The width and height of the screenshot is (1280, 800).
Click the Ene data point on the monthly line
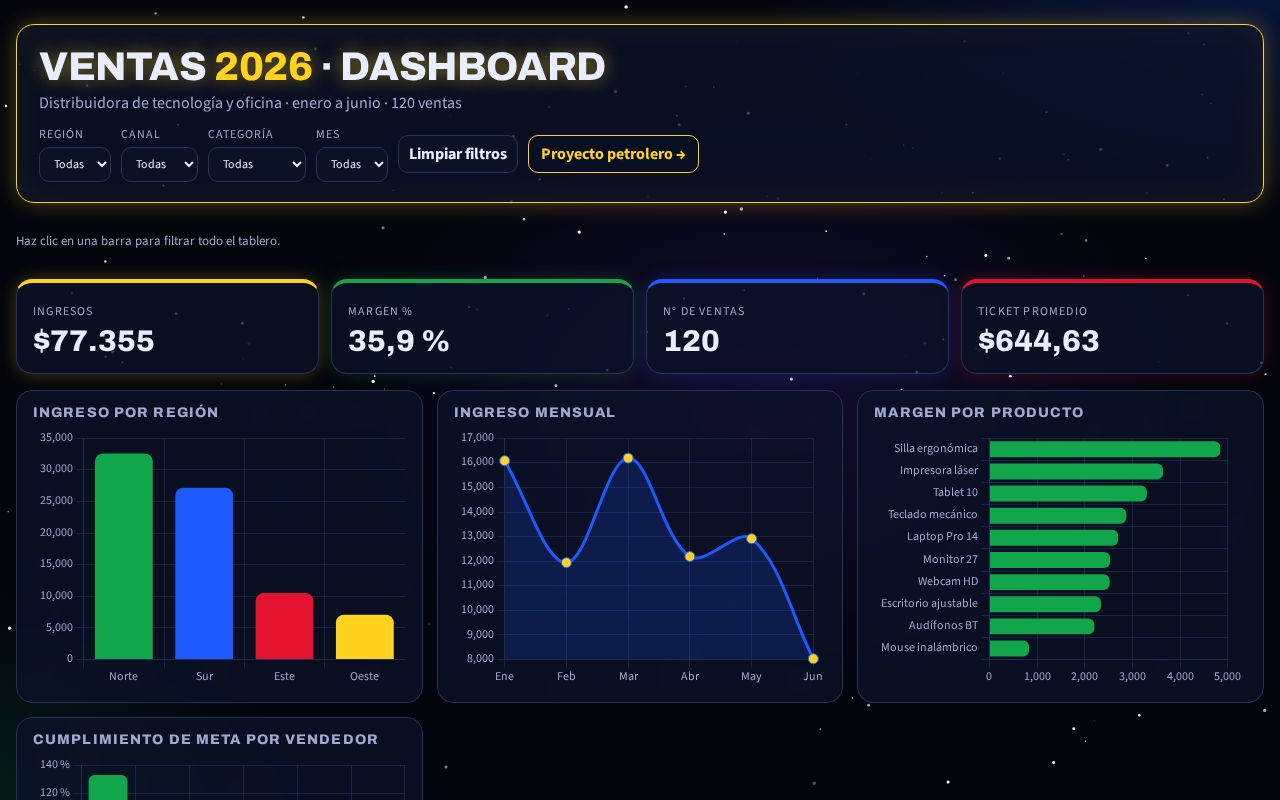[x=504, y=461]
